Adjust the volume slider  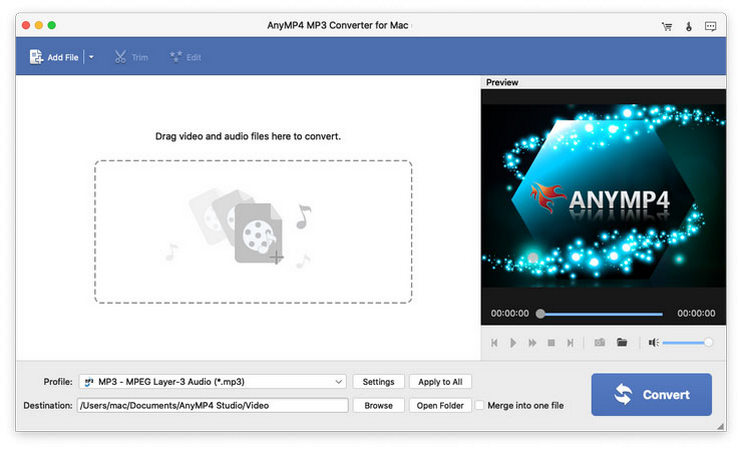688,343
